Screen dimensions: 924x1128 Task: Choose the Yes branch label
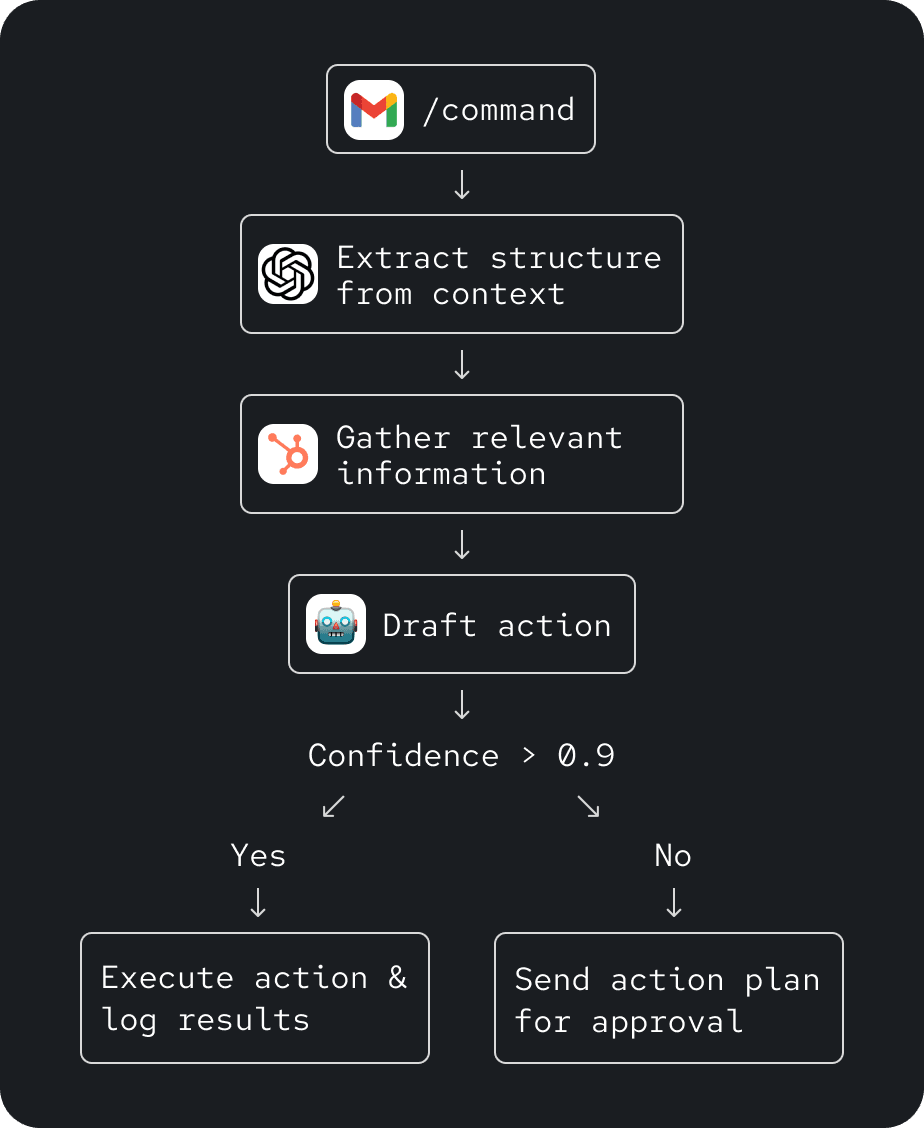pyautogui.click(x=258, y=855)
